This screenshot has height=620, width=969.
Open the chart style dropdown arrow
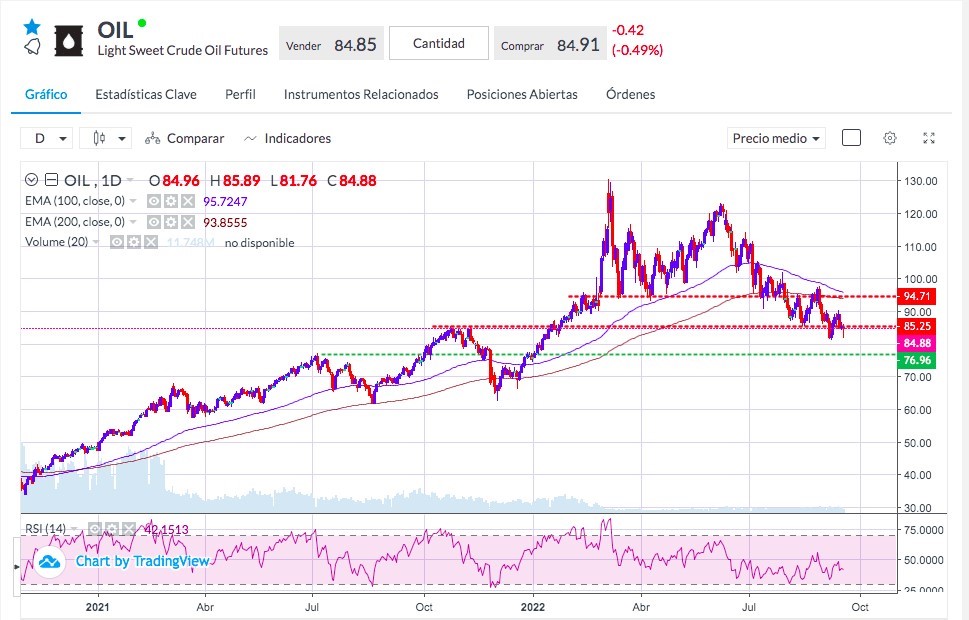122,138
